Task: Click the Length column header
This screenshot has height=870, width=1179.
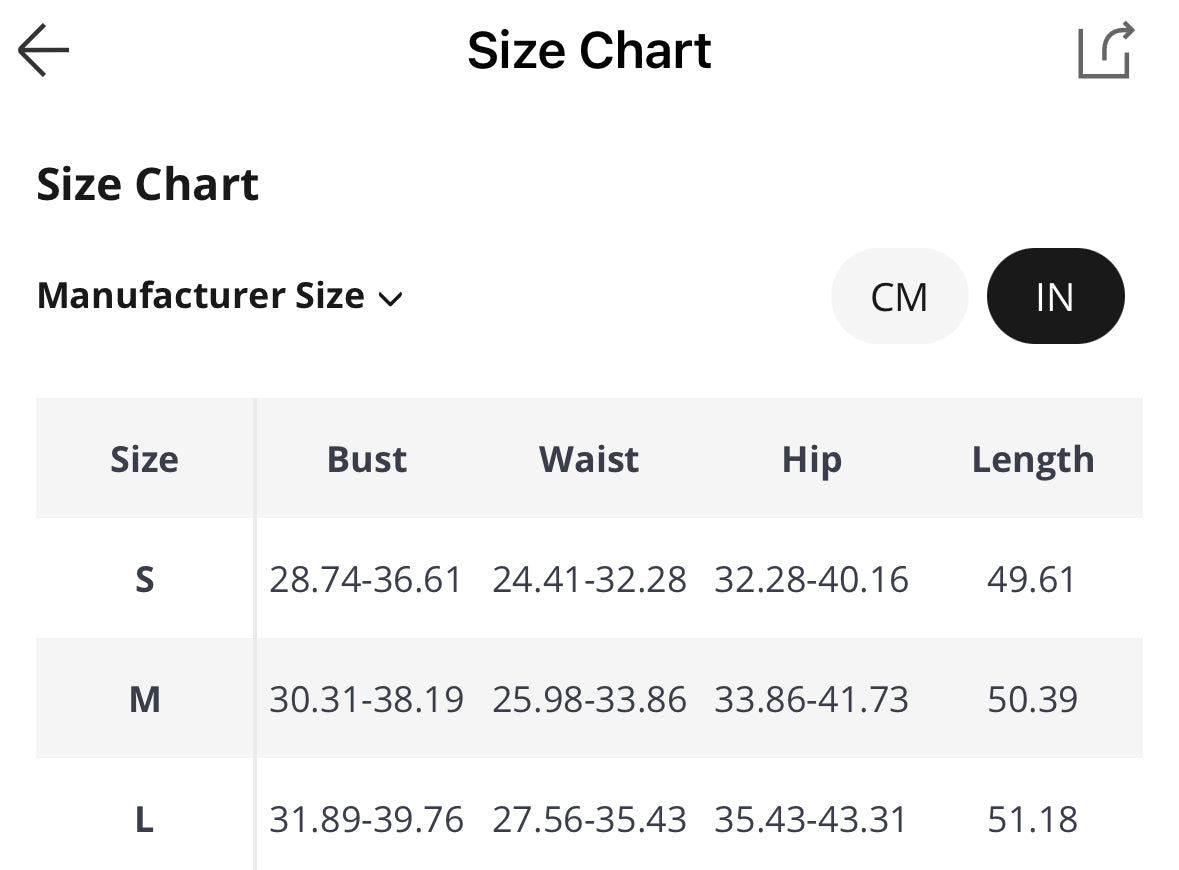Action: coord(1032,460)
